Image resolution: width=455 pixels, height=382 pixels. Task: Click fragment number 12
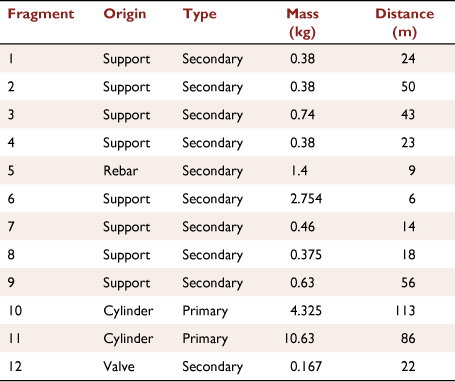pyautogui.click(x=15, y=367)
